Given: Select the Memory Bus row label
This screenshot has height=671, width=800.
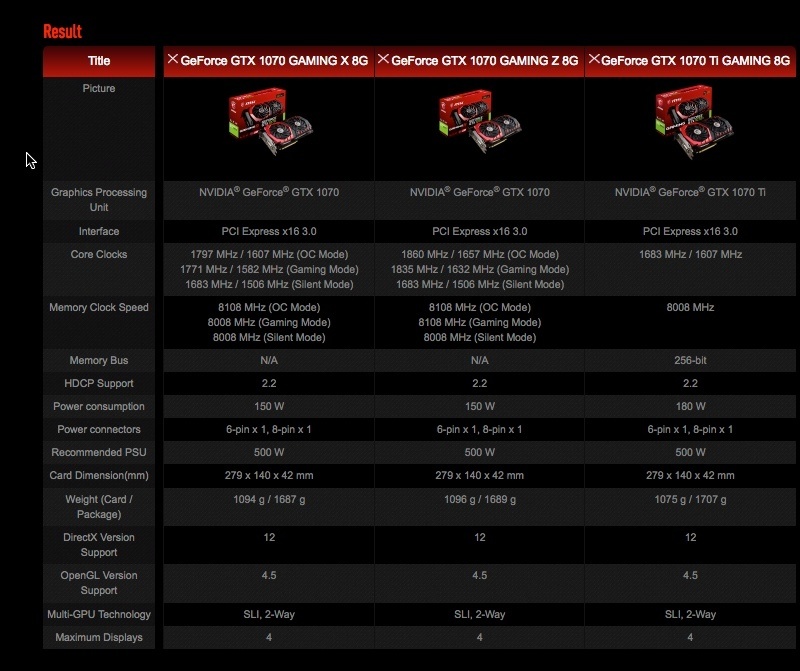Looking at the screenshot, I should click(x=99, y=360).
